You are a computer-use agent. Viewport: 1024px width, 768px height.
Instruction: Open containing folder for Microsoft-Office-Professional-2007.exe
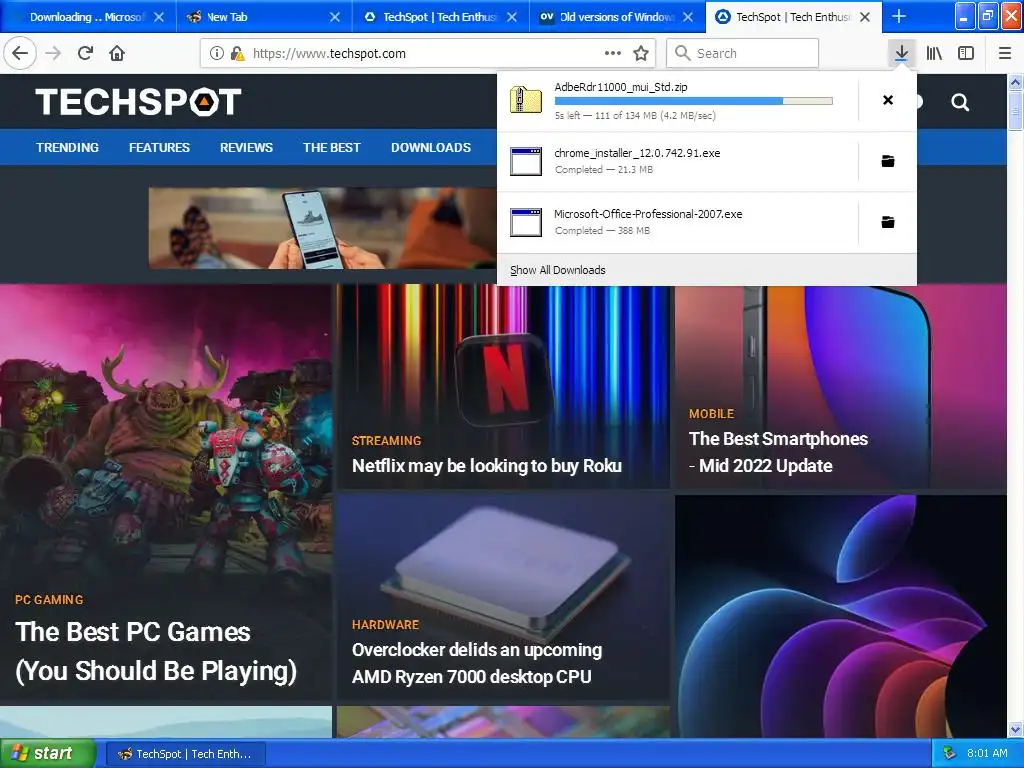point(888,222)
